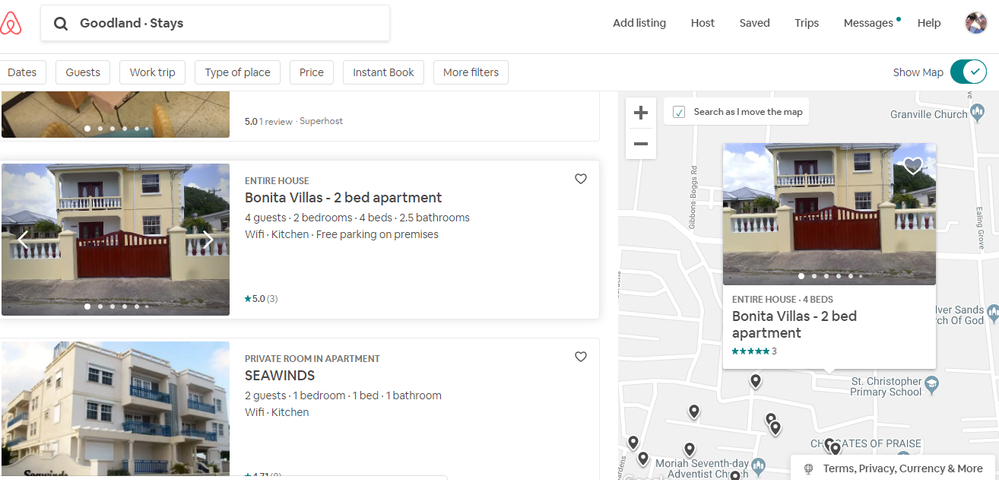Expand the Price filter

[x=311, y=72]
